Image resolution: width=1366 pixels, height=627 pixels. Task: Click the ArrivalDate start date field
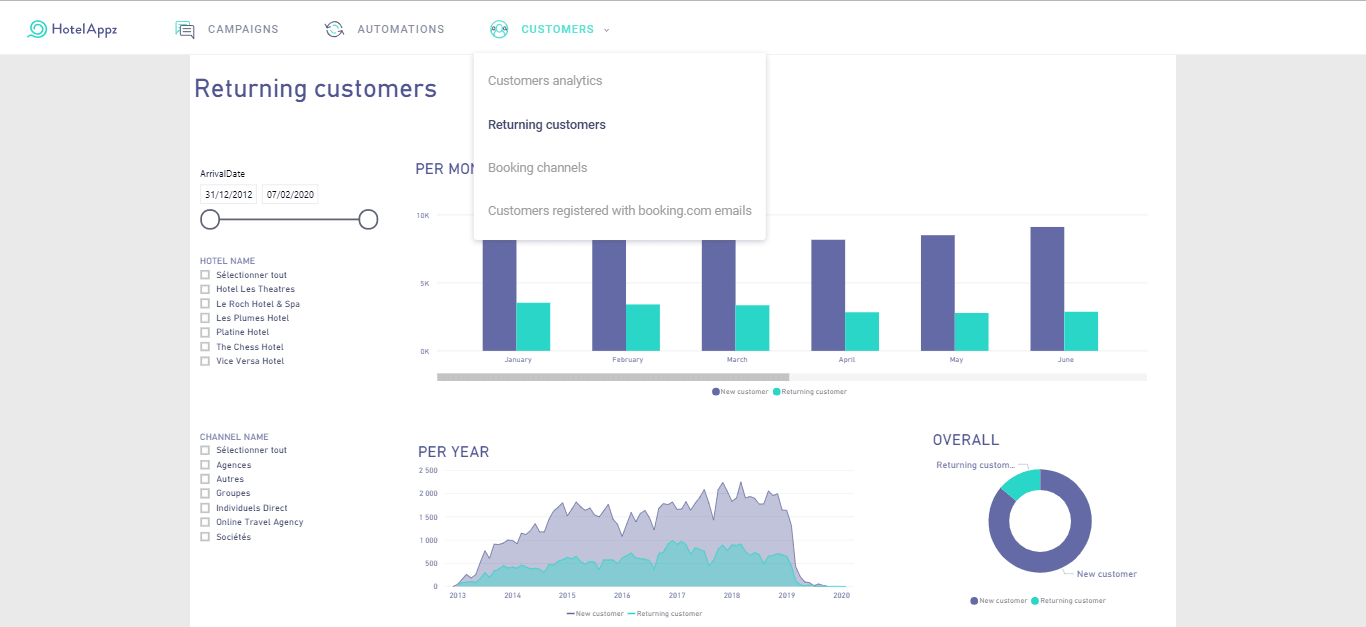pos(228,195)
